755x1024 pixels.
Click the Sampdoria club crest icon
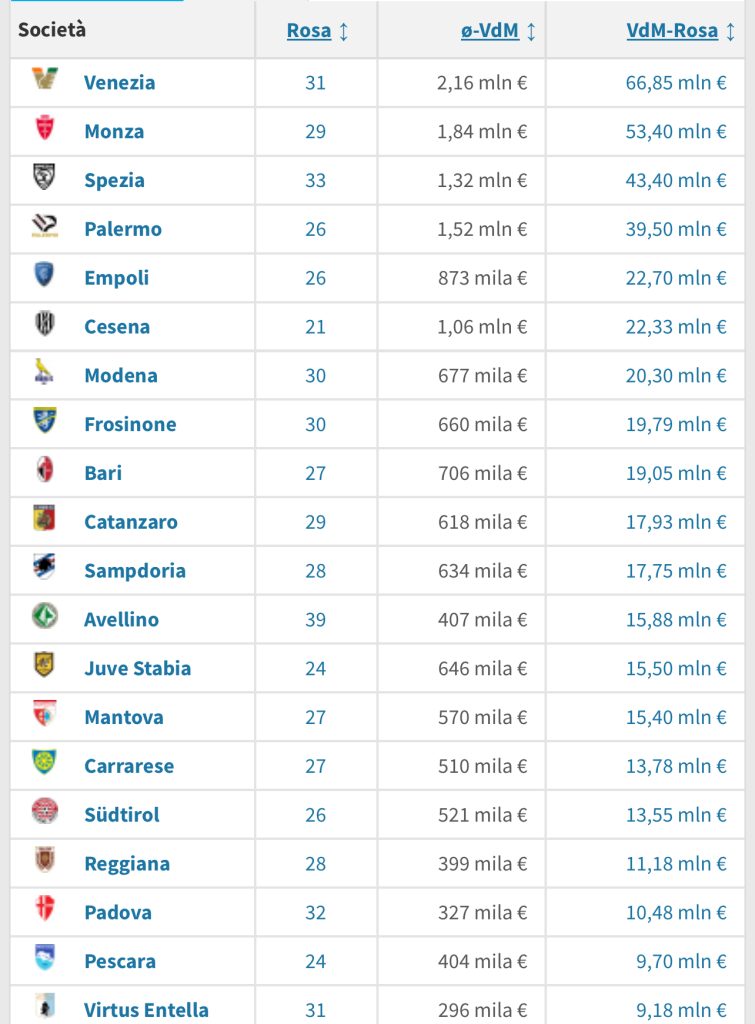(x=44, y=568)
